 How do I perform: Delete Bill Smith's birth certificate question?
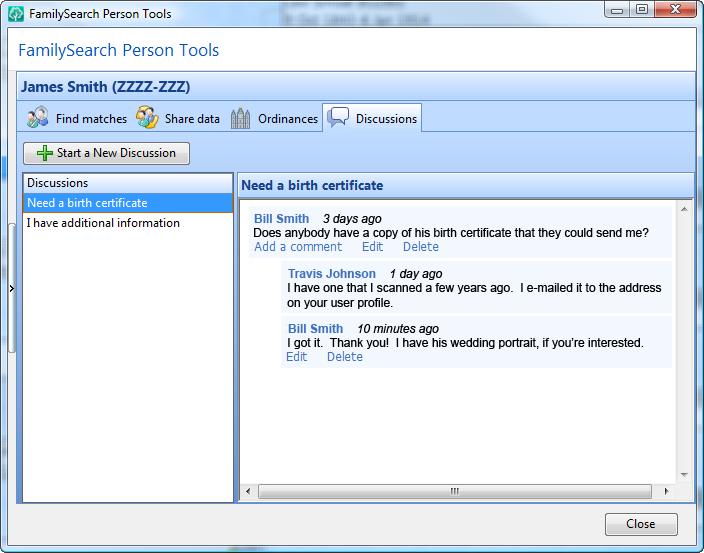click(x=421, y=247)
